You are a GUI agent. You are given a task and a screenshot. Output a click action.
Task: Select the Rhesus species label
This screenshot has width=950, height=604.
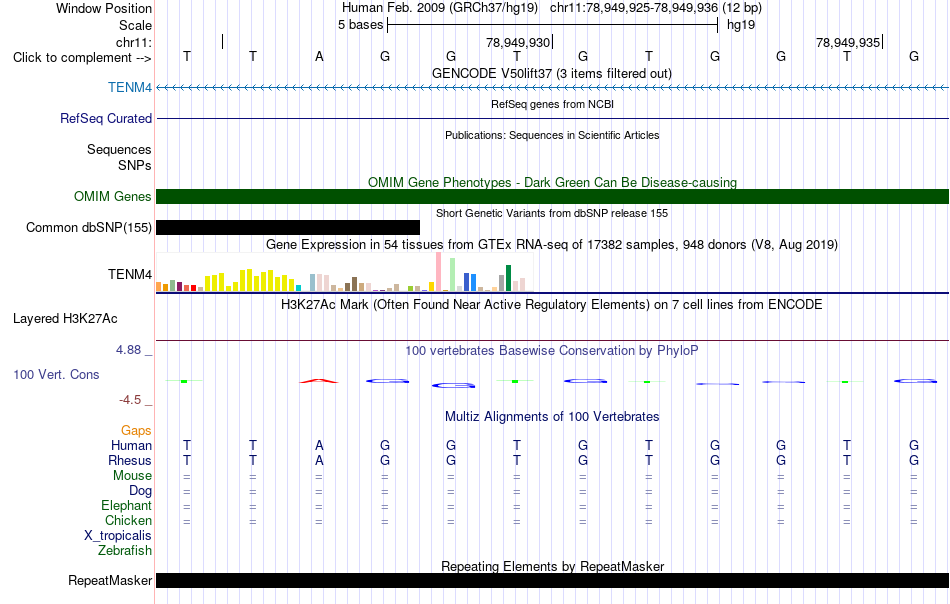click(x=130, y=460)
